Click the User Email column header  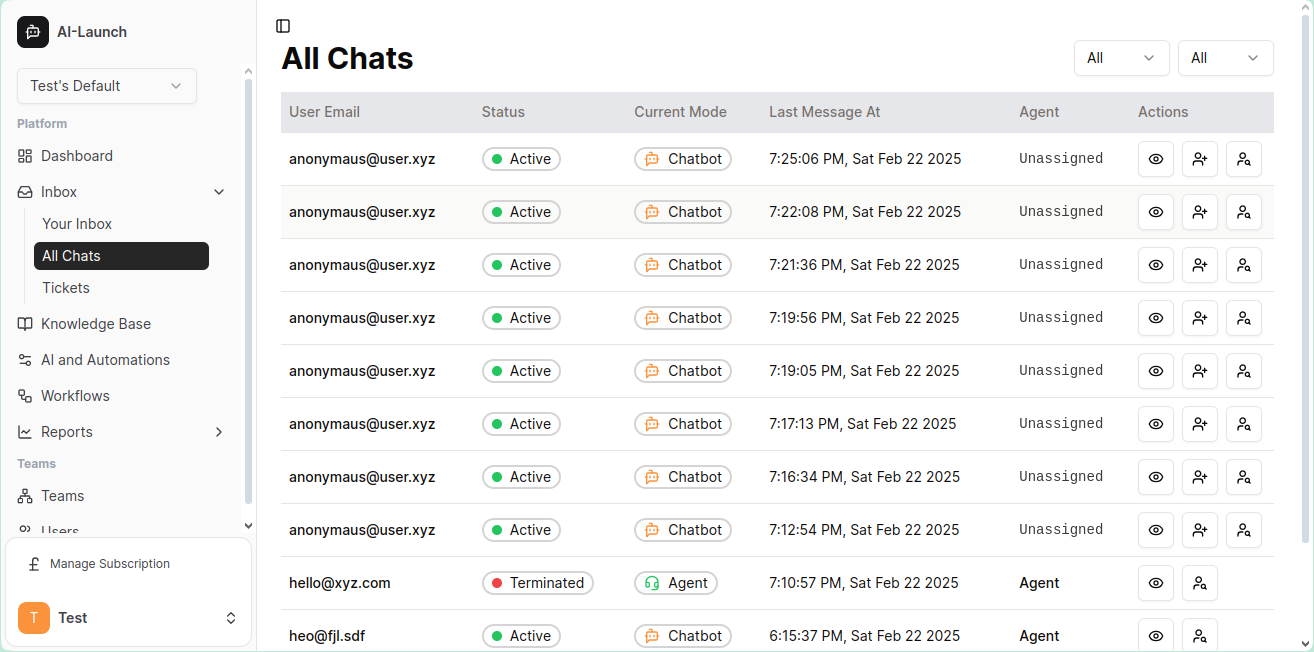(324, 112)
